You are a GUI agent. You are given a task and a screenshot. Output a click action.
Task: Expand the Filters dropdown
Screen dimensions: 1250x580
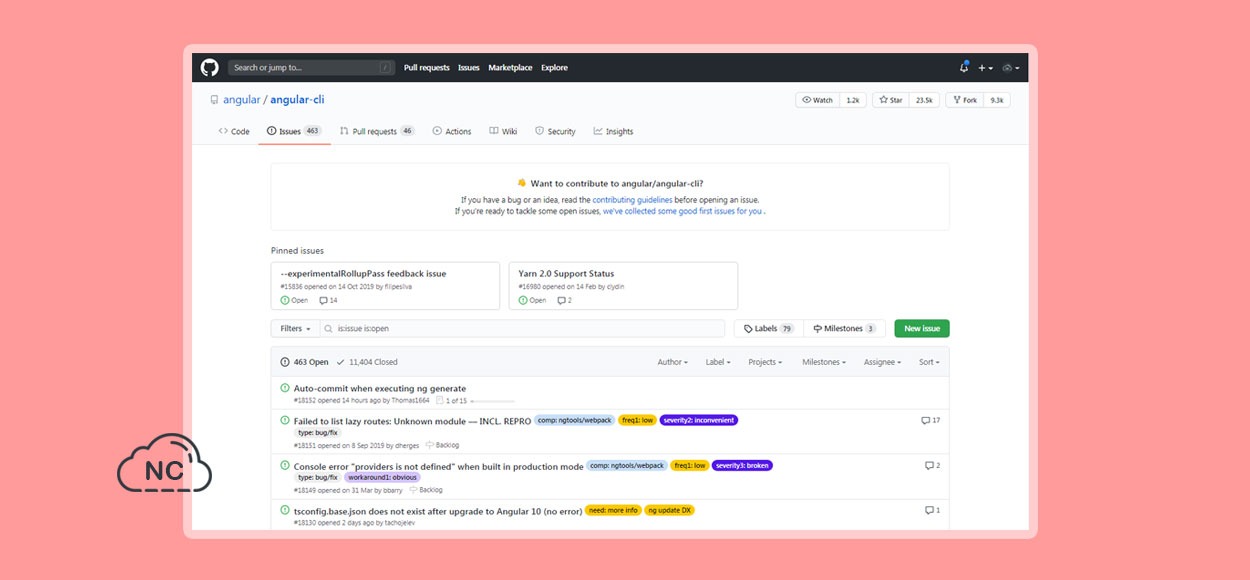click(295, 329)
